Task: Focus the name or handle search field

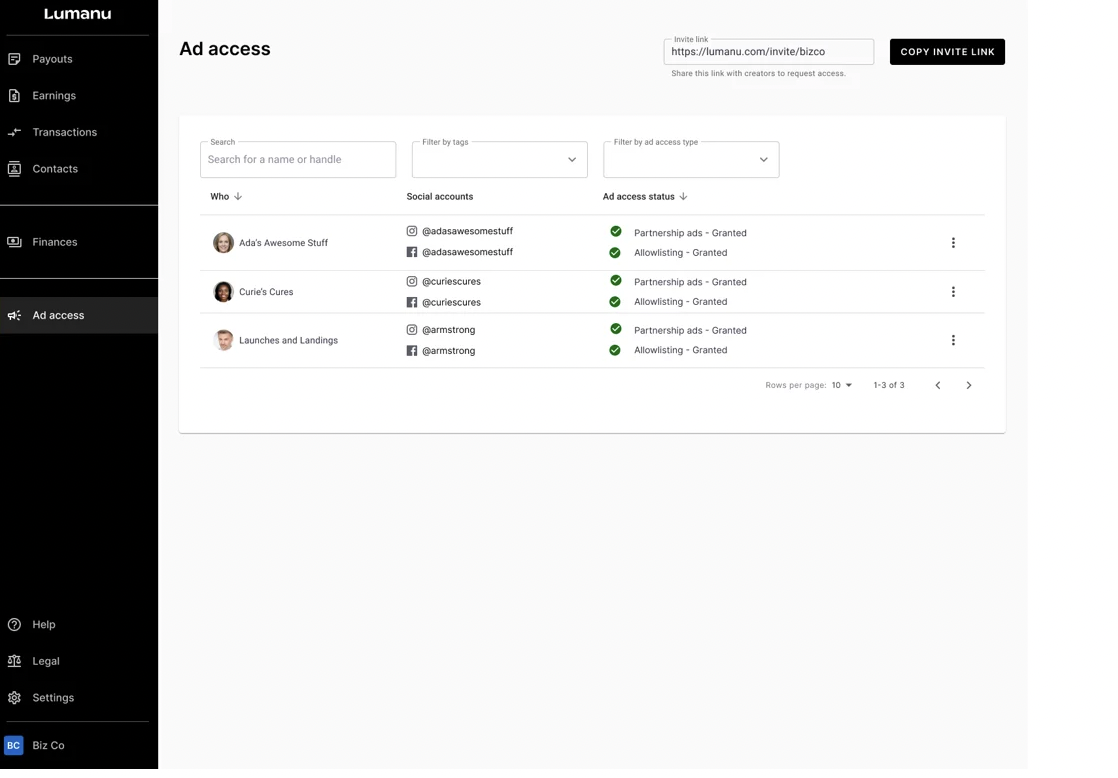Action: tap(298, 160)
